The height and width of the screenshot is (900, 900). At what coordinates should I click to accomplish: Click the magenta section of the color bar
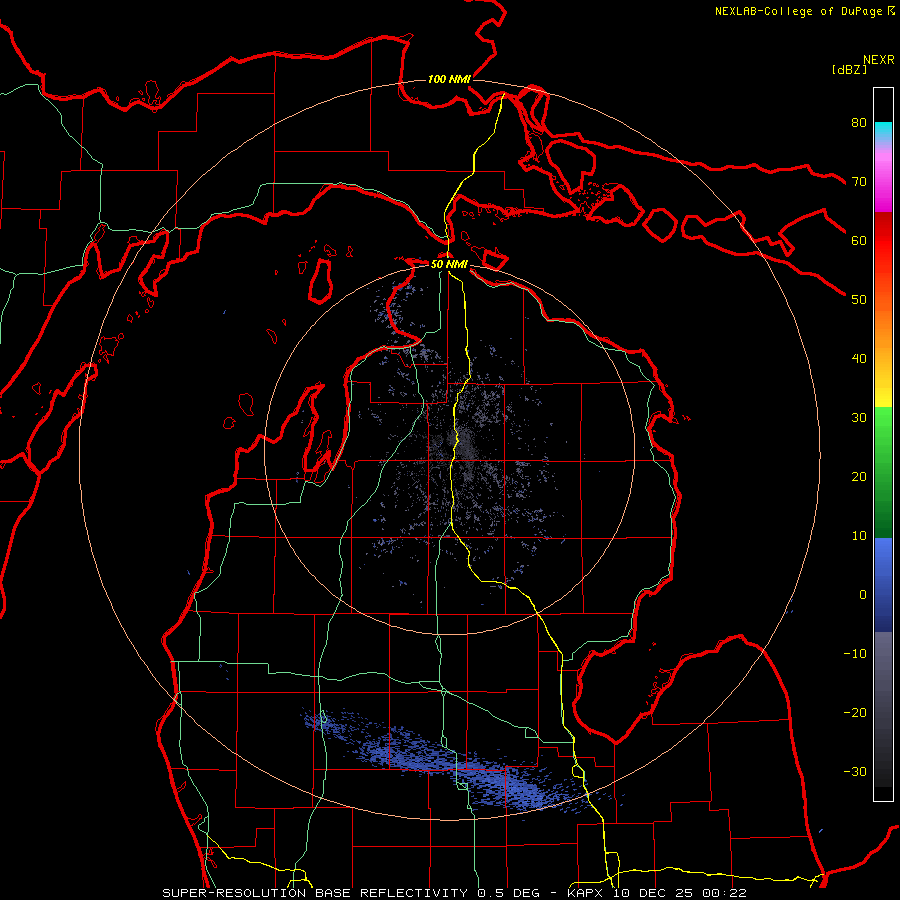[883, 184]
